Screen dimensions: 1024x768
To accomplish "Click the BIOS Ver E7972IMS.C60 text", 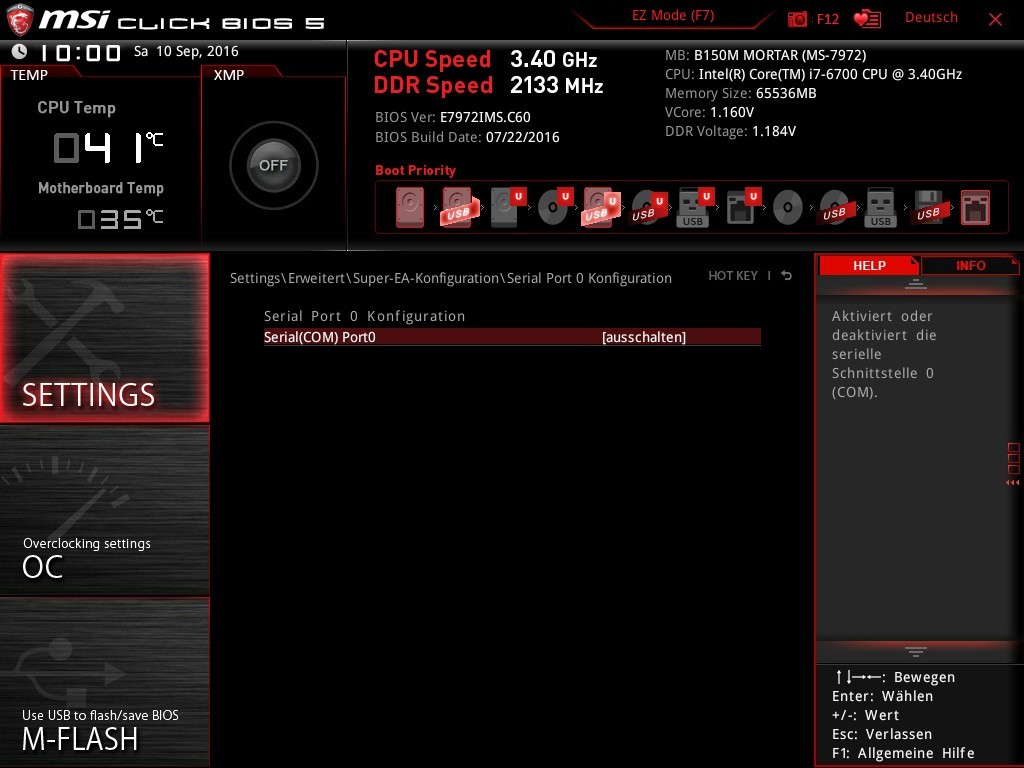I will click(x=453, y=118).
